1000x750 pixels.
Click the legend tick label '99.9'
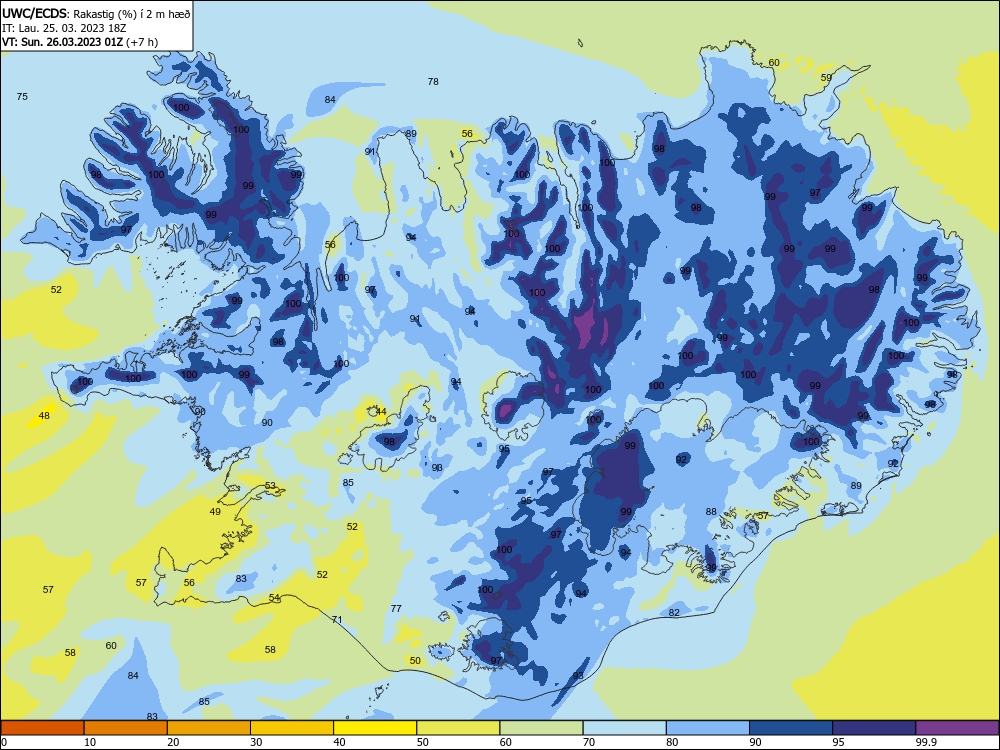(926, 742)
